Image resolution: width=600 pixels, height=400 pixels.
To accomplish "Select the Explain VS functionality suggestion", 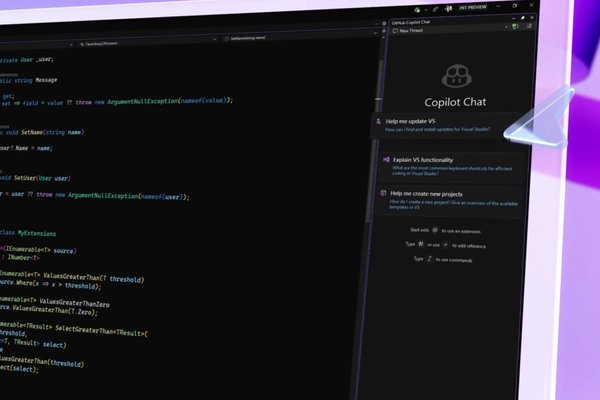I will pyautogui.click(x=452, y=166).
